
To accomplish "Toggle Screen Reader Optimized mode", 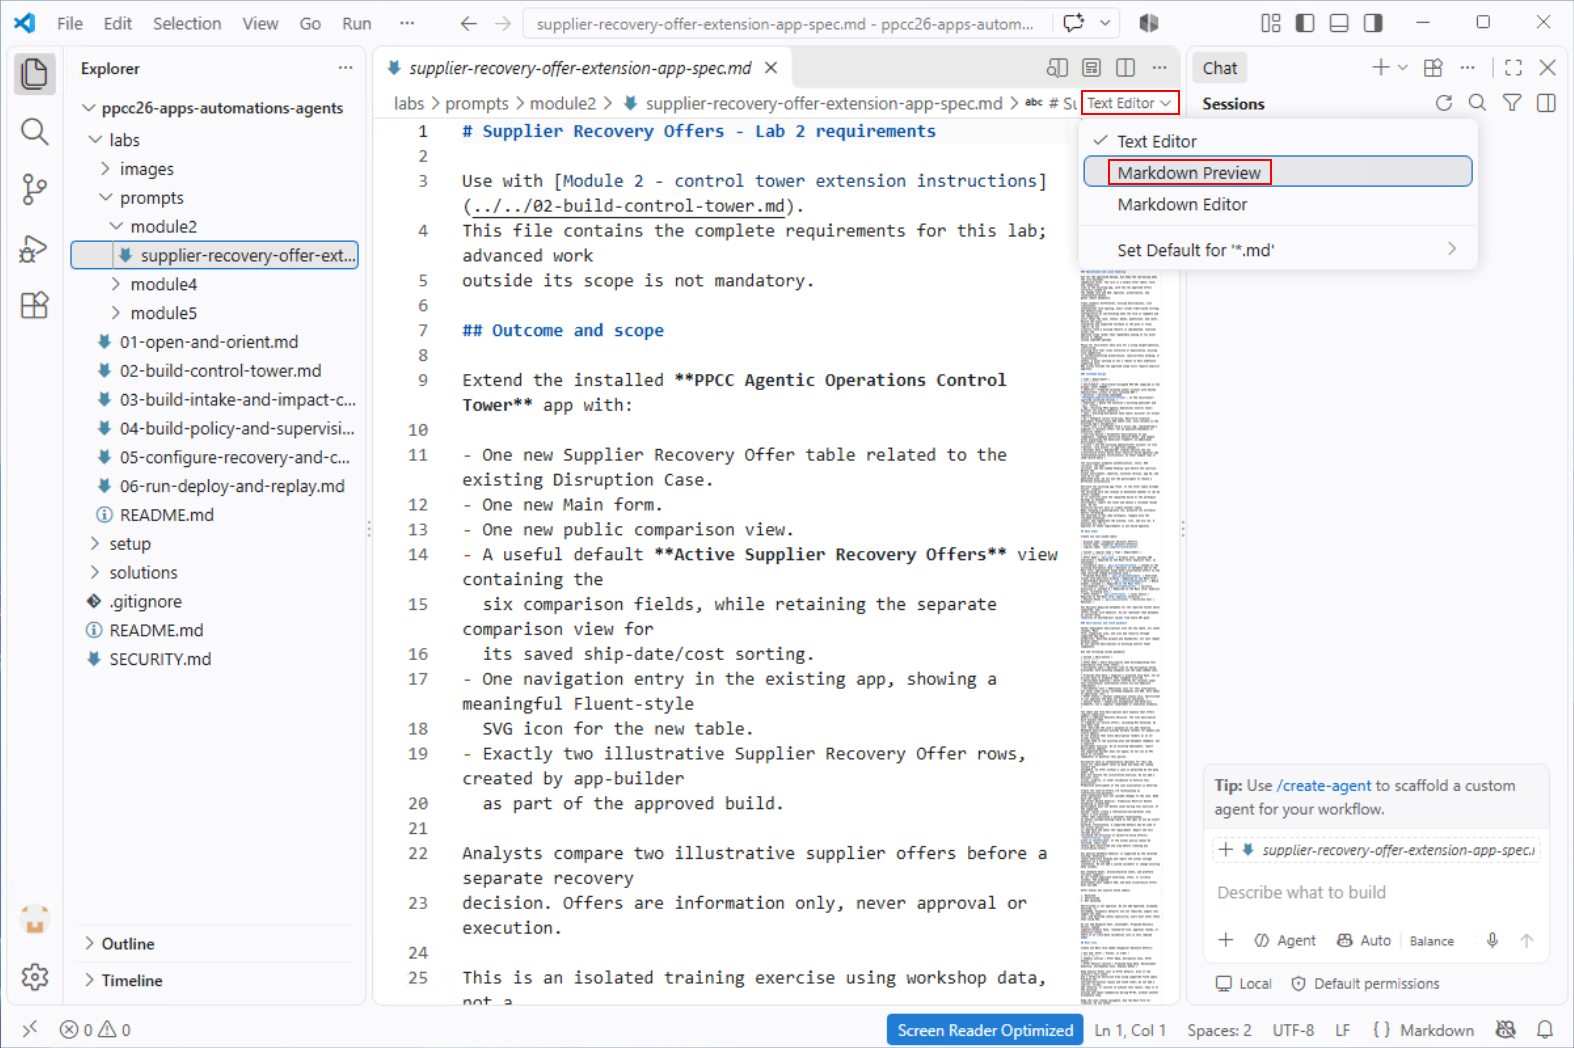I will point(985,1030).
